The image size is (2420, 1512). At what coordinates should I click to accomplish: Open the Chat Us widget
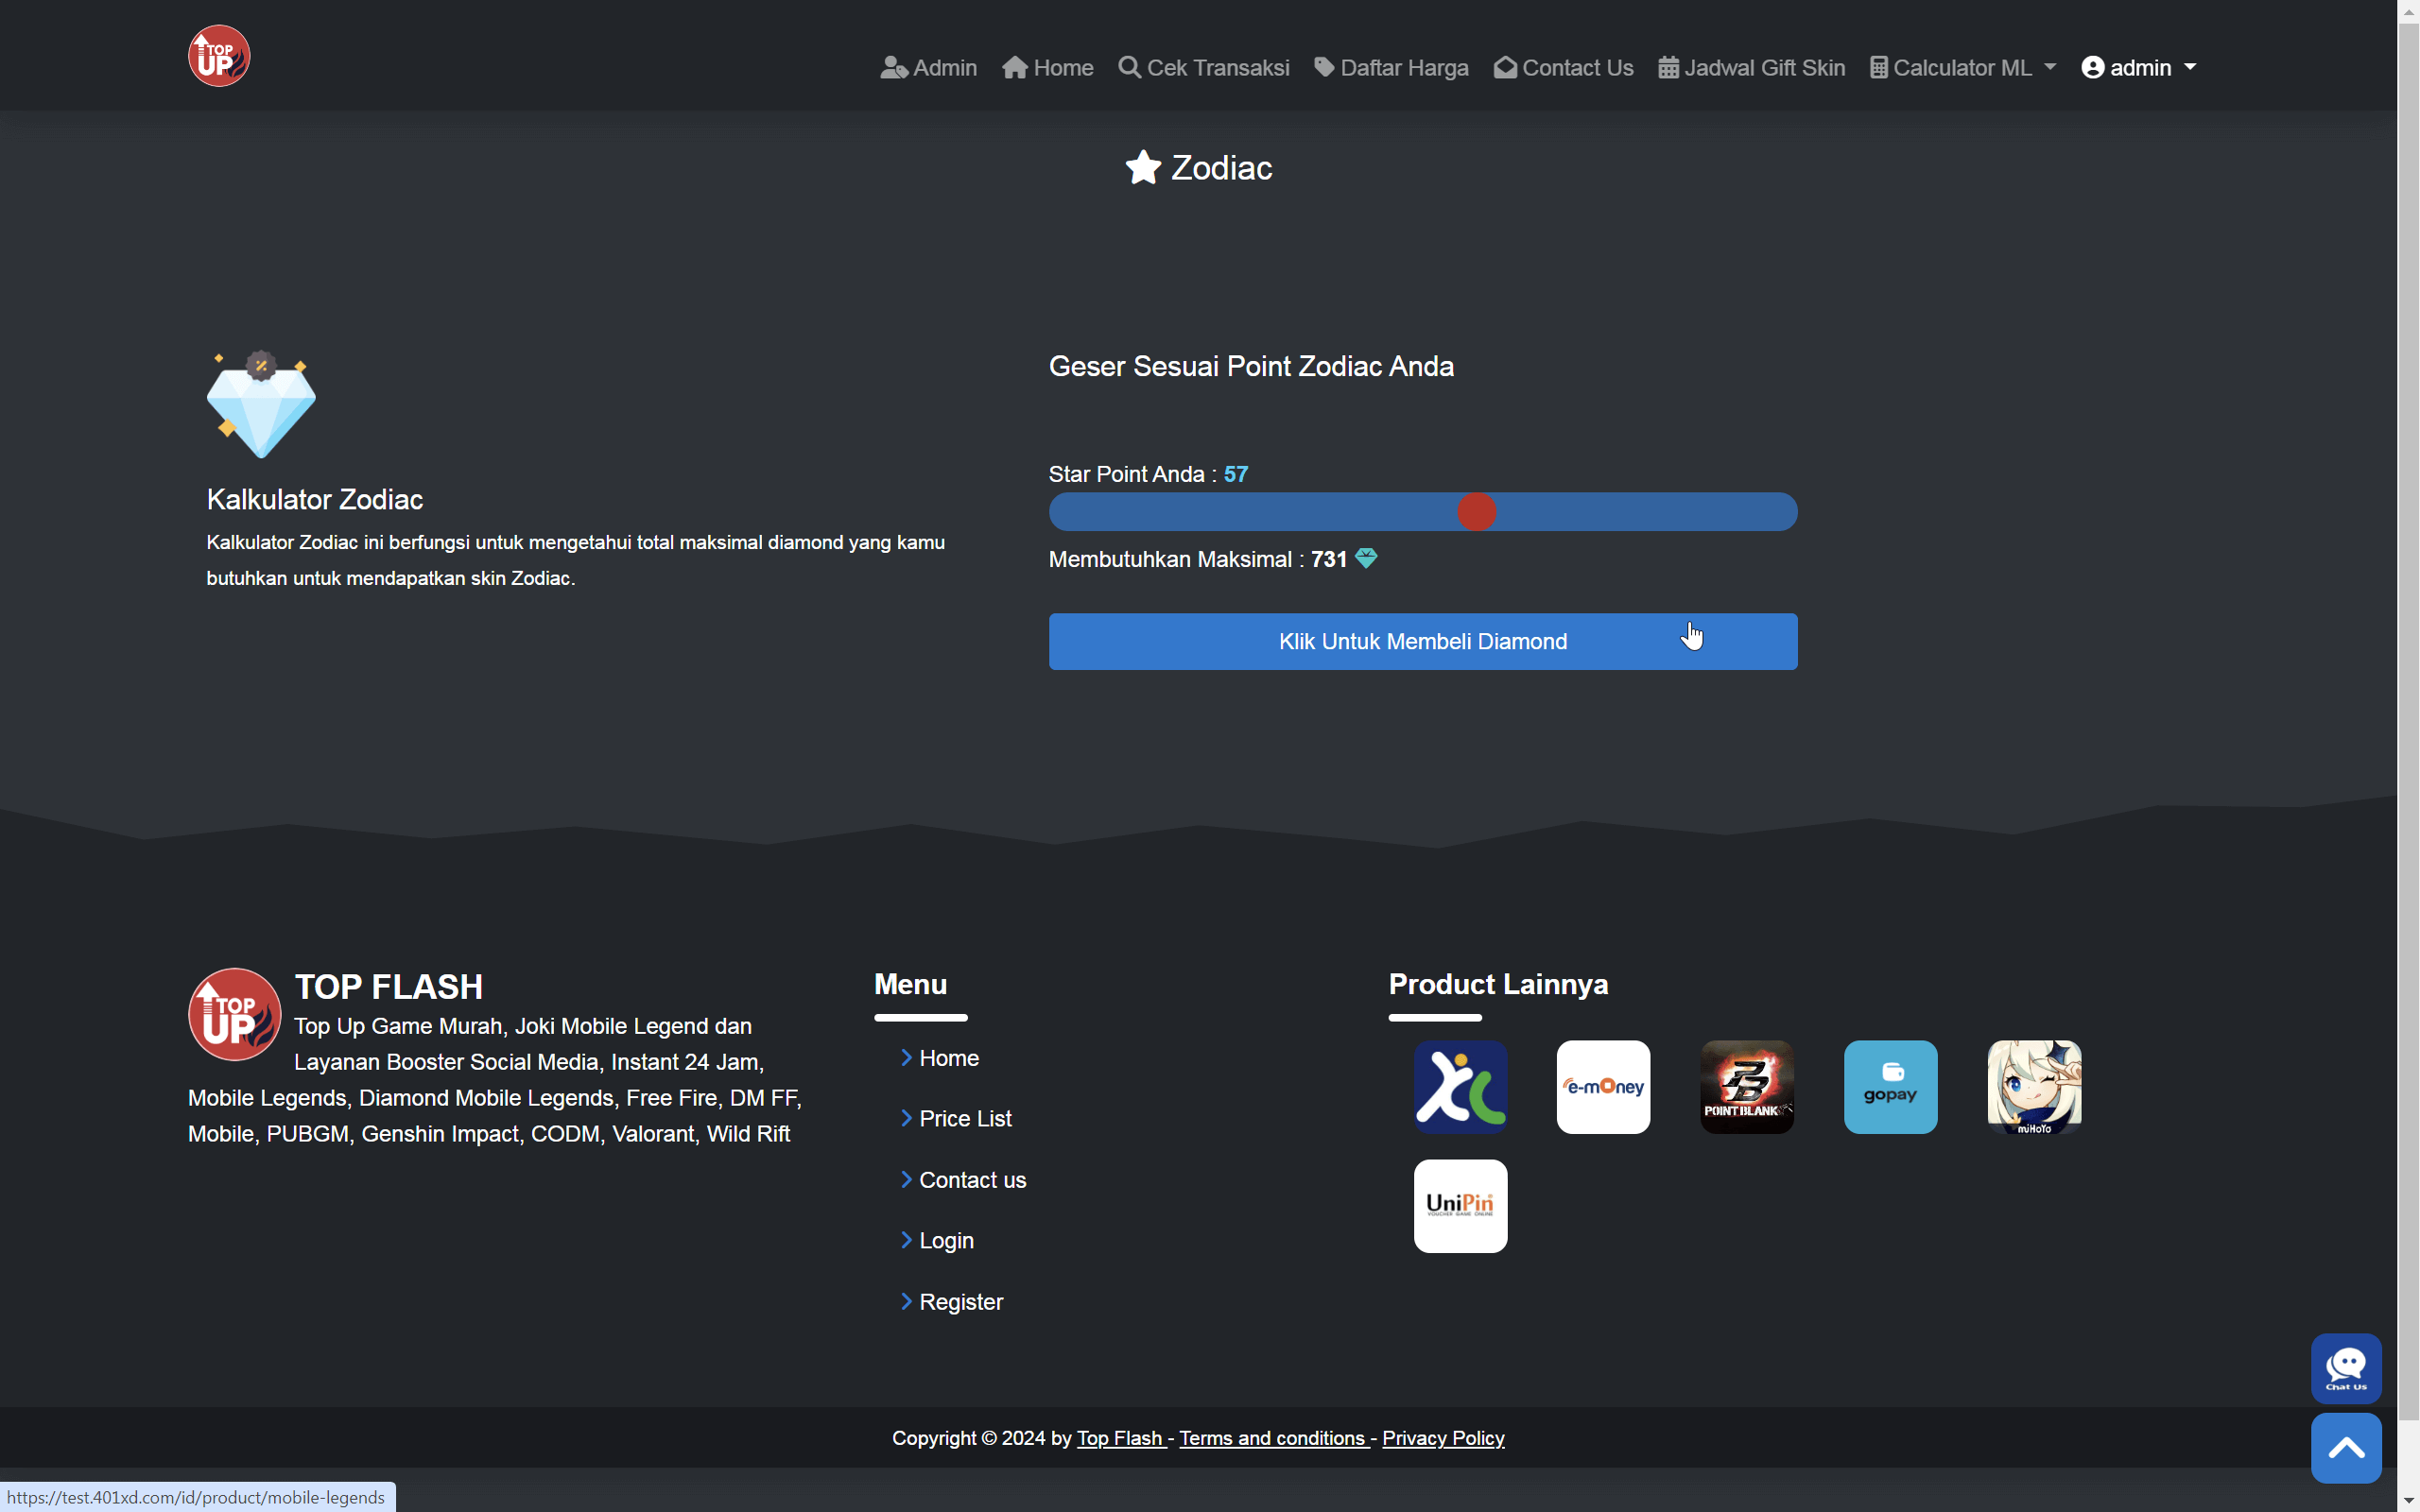tap(2346, 1368)
